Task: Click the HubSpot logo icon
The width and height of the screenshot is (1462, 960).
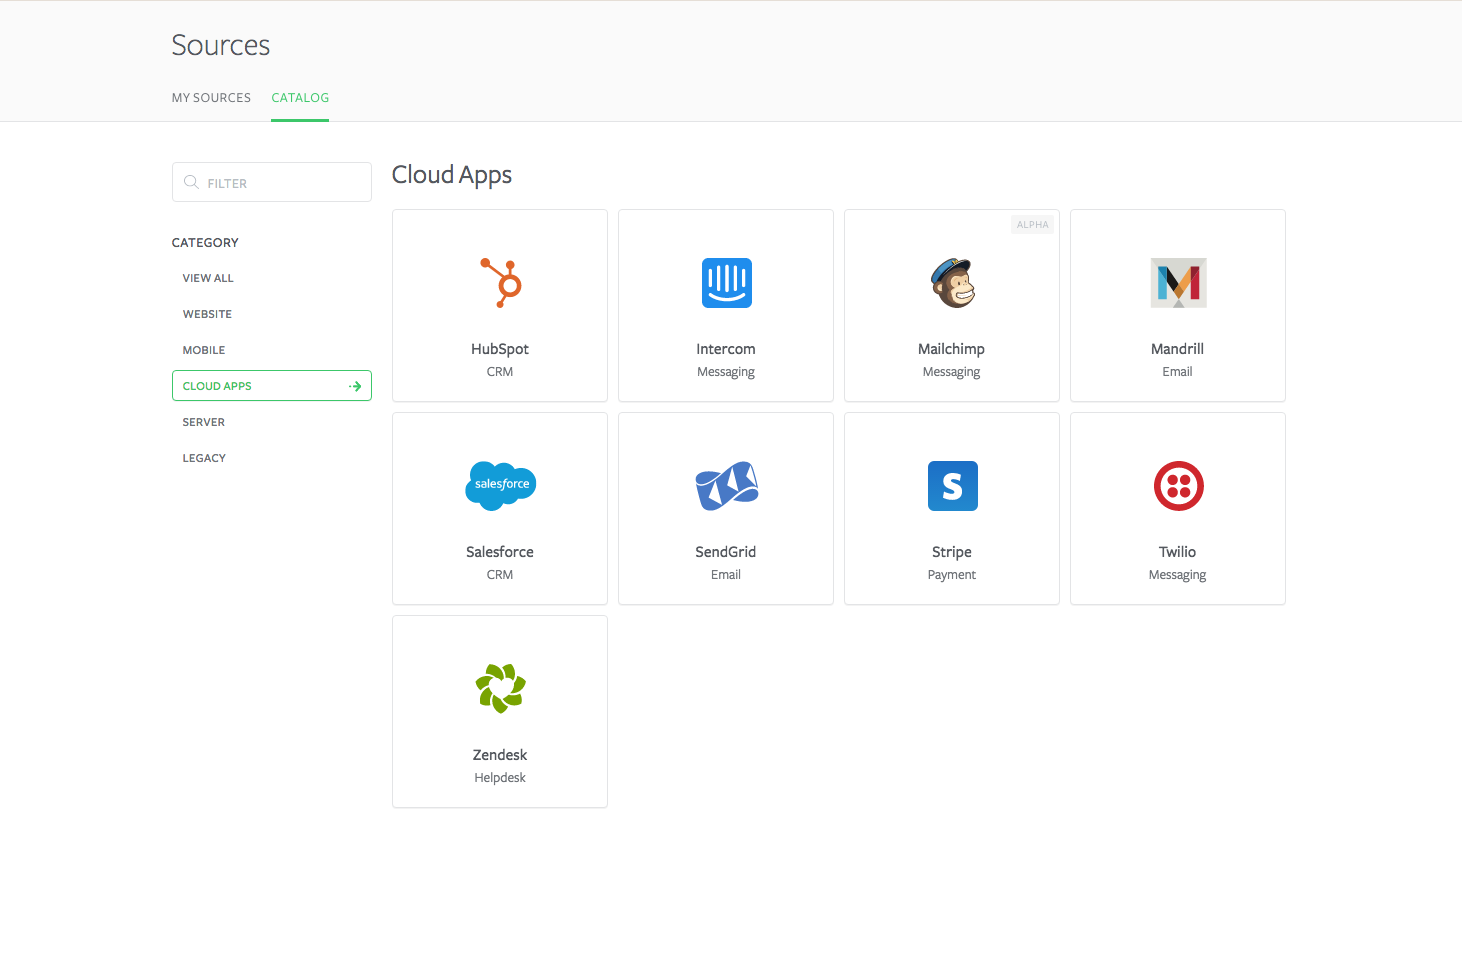Action: 501,283
